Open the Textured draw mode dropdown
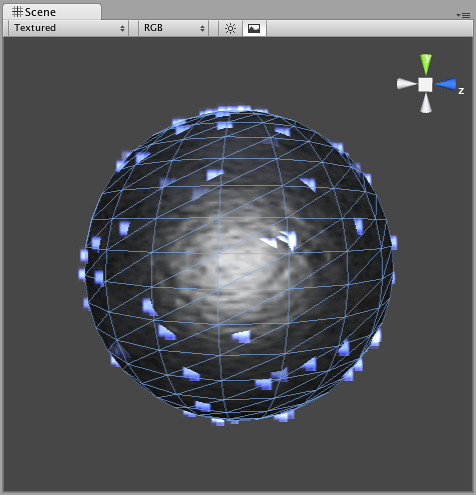The height and width of the screenshot is (495, 476). pyautogui.click(x=69, y=28)
